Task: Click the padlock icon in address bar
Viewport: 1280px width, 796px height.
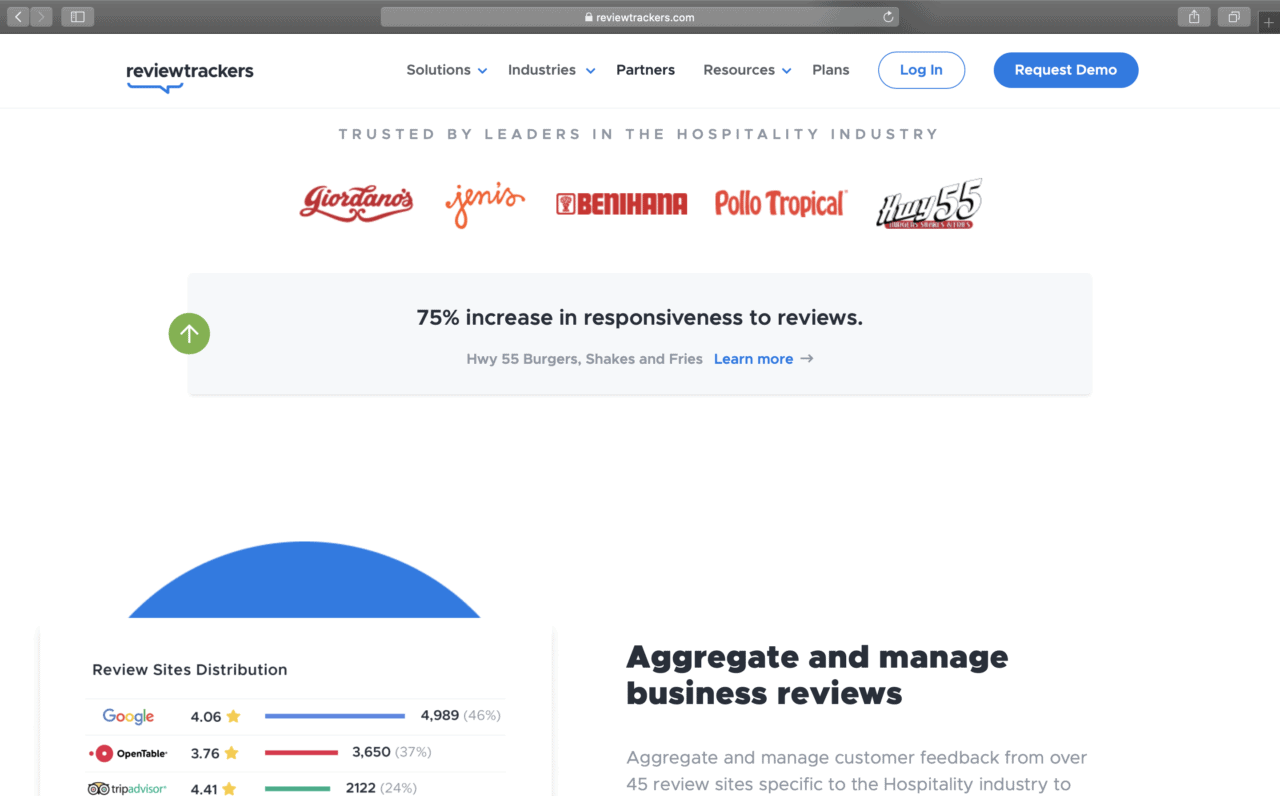Action: point(588,17)
